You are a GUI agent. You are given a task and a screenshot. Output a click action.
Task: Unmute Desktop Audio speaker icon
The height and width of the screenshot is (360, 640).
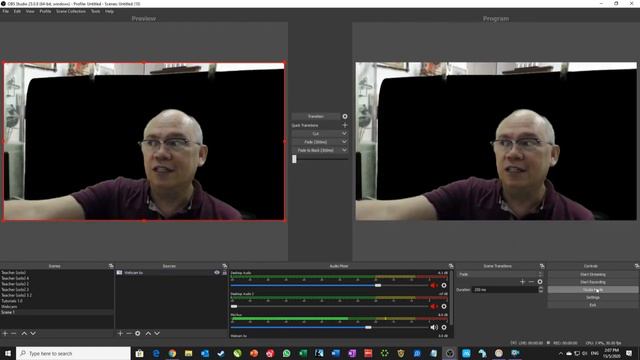(x=433, y=286)
